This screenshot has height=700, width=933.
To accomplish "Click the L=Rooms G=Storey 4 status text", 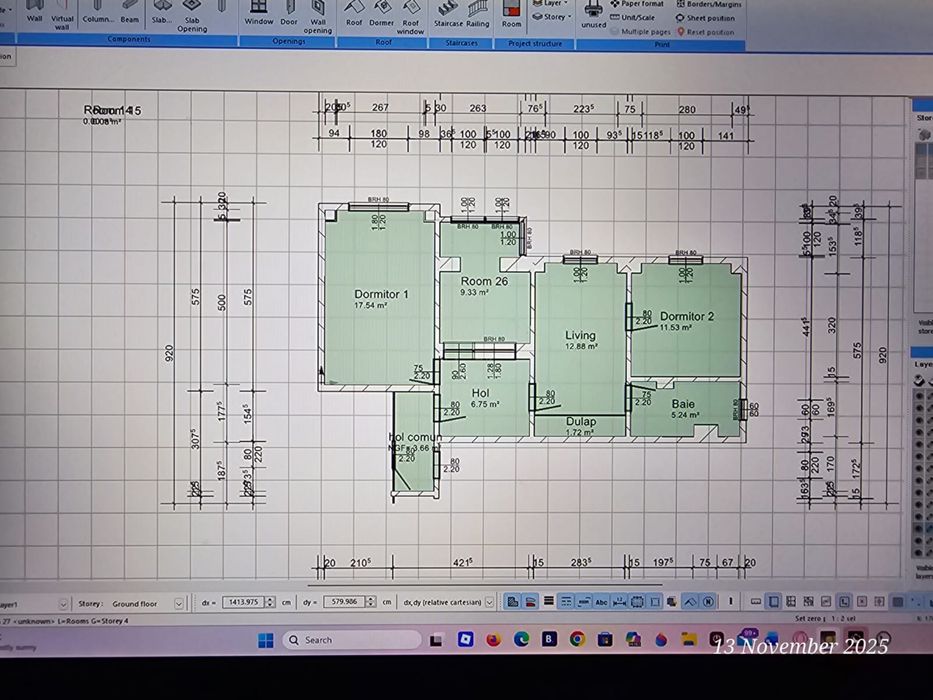I will pyautogui.click(x=93, y=621).
